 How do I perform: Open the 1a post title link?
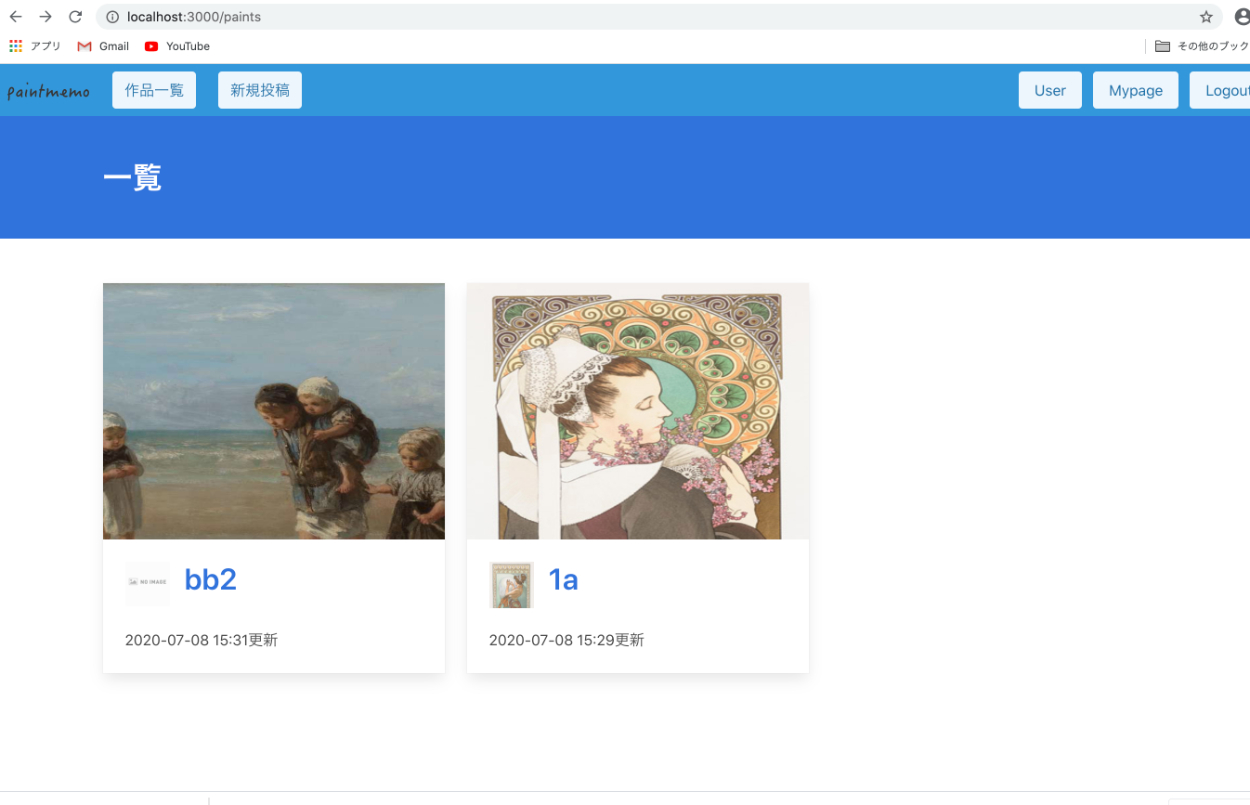click(x=563, y=580)
